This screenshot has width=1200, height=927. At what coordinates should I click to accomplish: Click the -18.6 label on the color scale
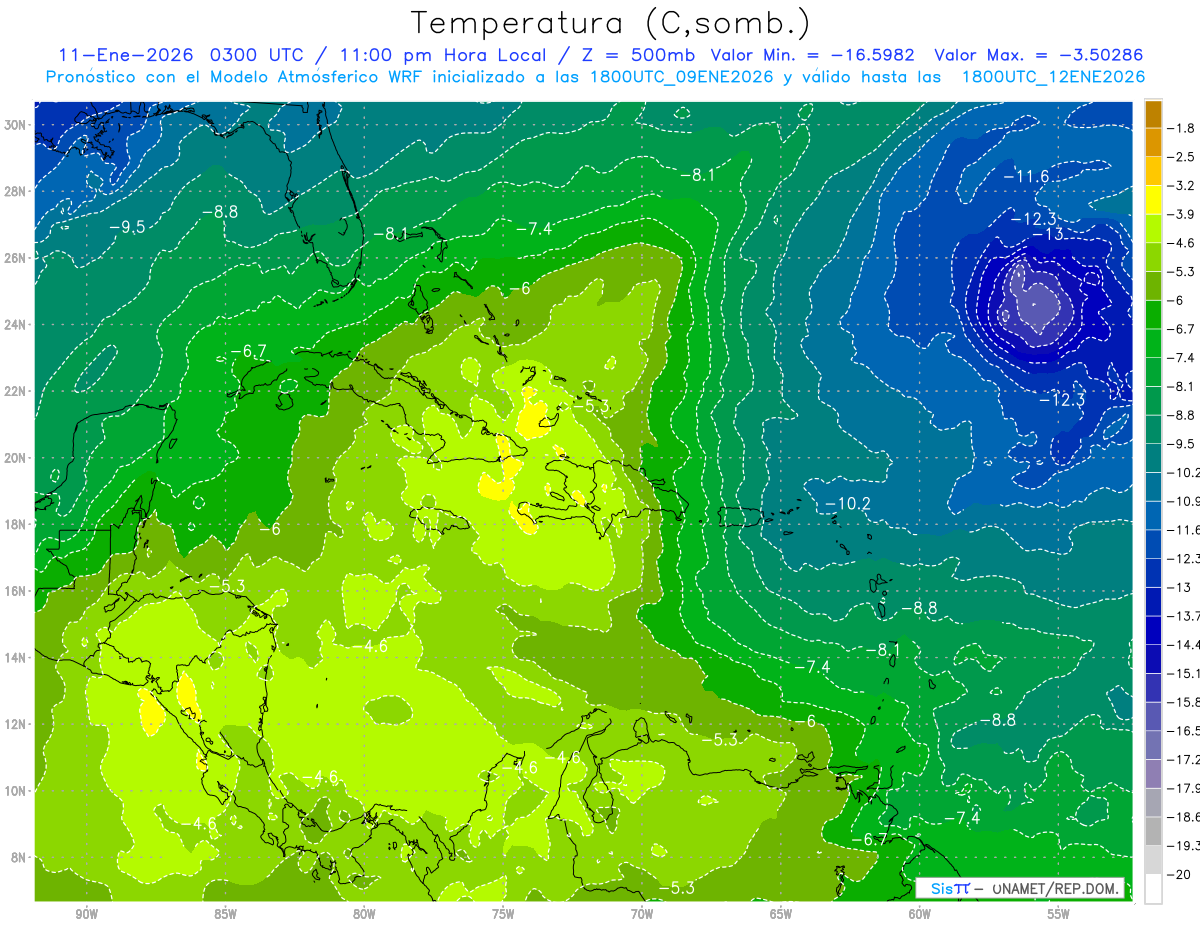pyautogui.click(x=1184, y=817)
